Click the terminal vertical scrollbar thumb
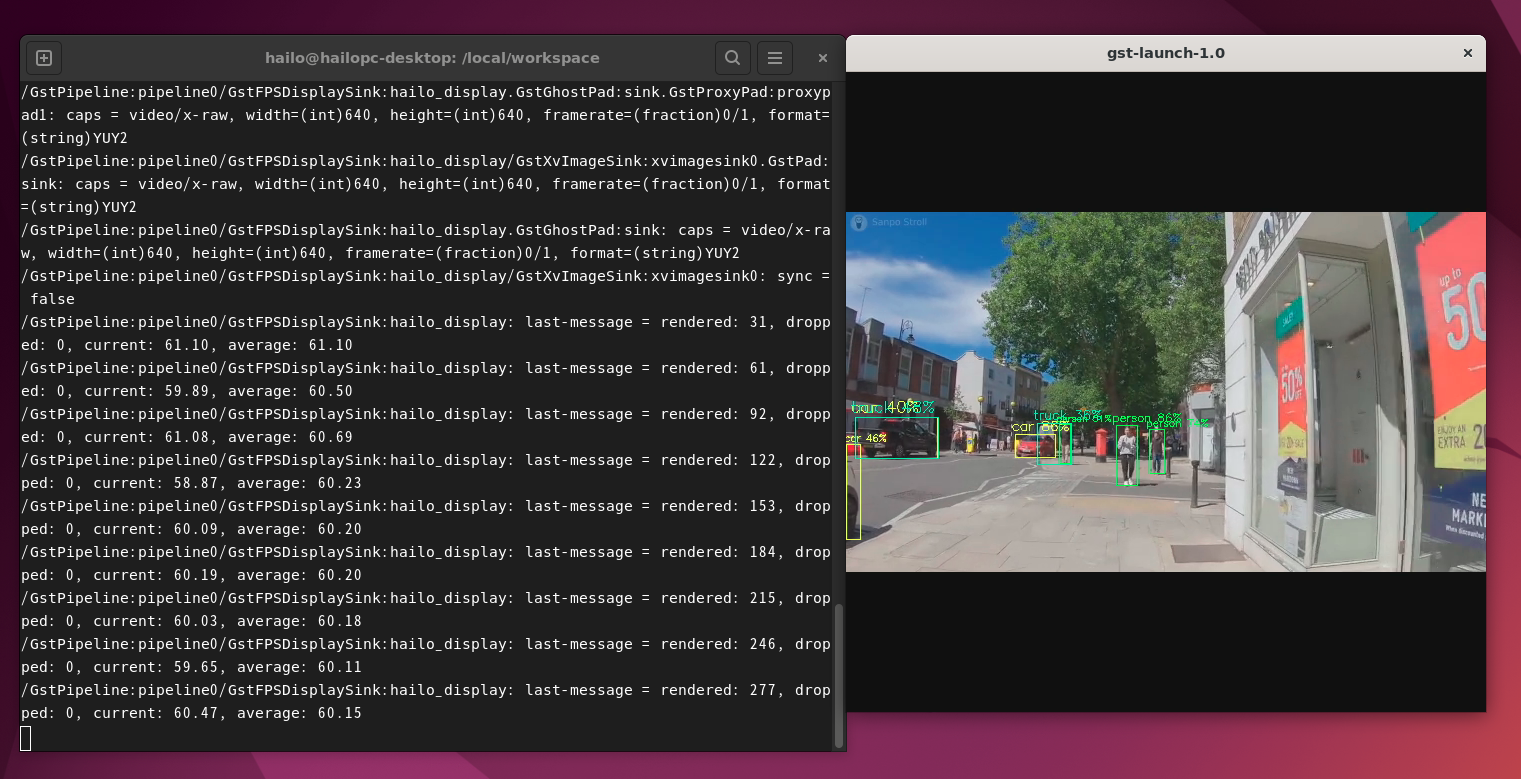This screenshot has height=779, width=1521. [838, 675]
